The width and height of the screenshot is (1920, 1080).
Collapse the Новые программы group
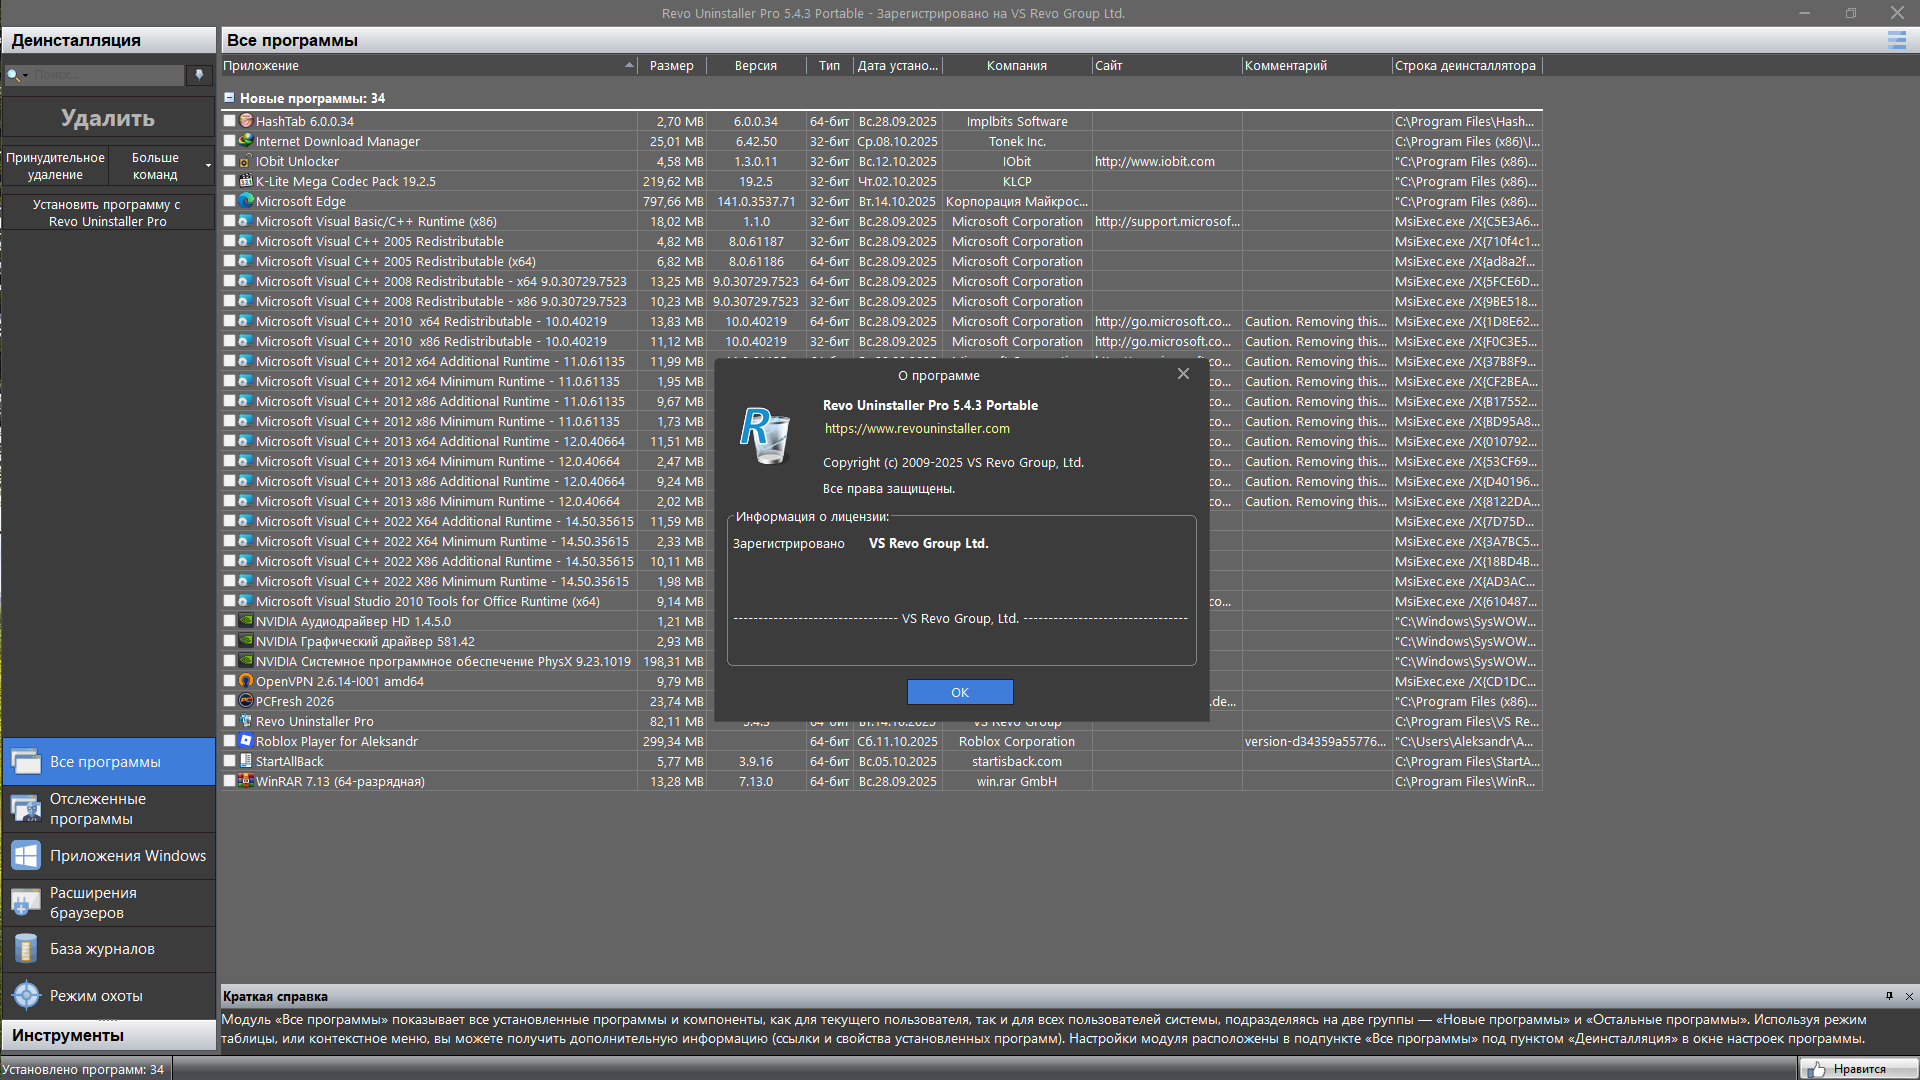click(x=229, y=98)
